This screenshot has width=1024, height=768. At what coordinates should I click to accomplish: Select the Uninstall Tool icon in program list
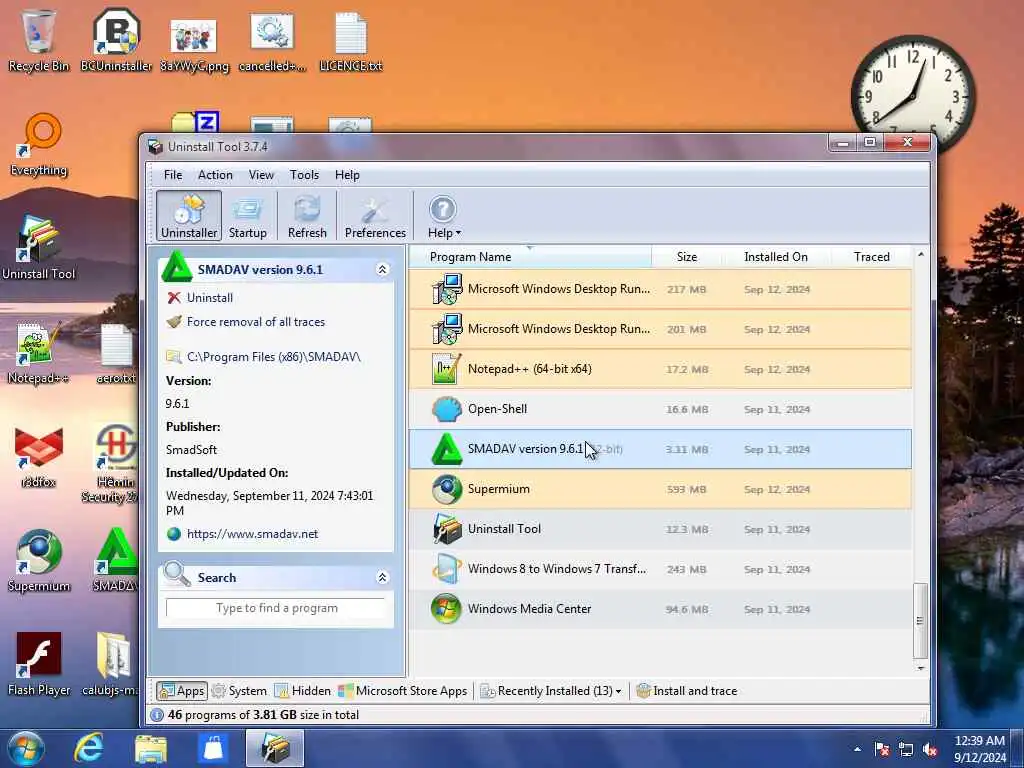pyautogui.click(x=447, y=529)
